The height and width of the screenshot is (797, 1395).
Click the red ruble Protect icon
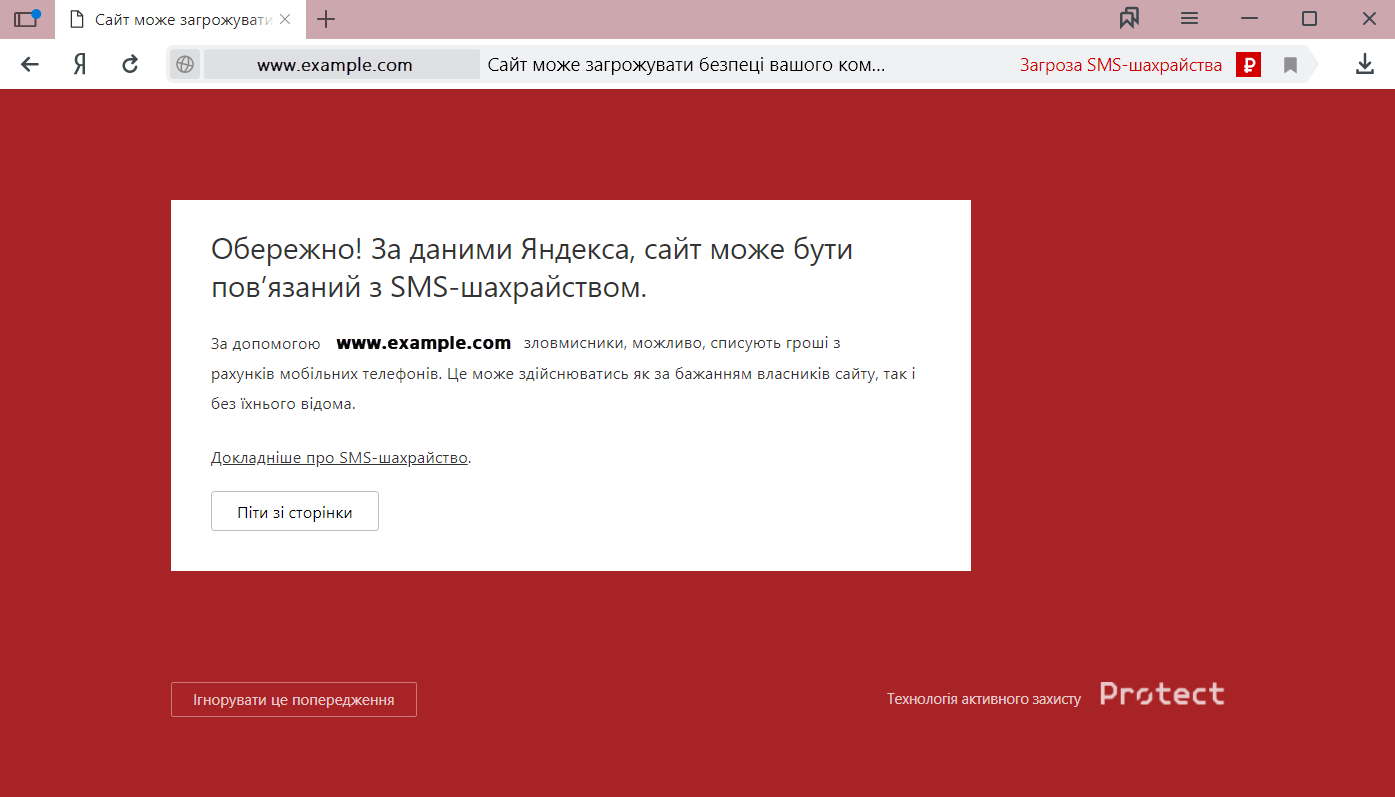1248,65
